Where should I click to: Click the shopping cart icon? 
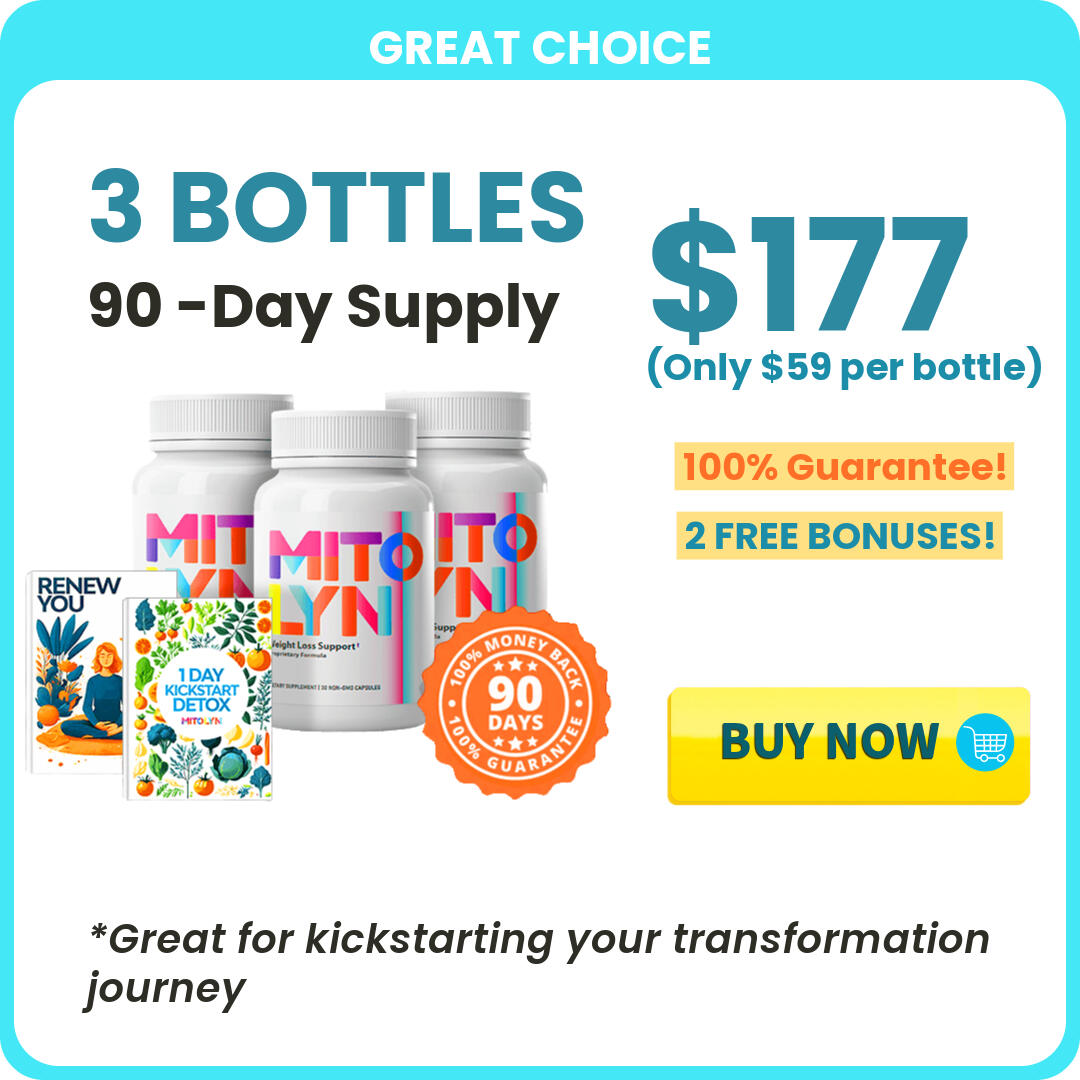985,742
